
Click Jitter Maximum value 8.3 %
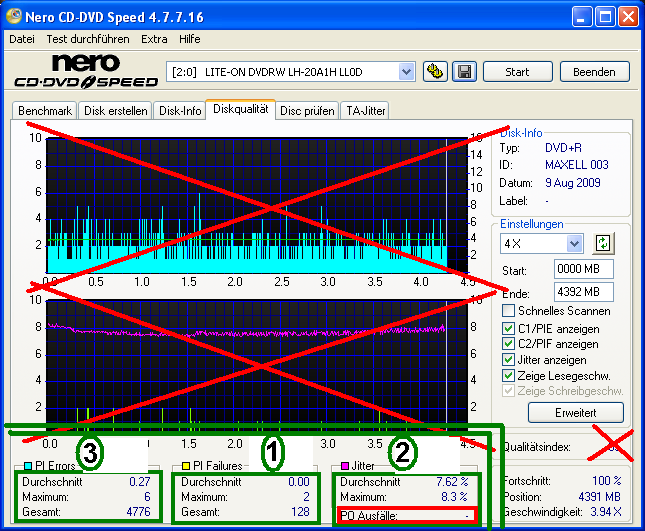[455, 497]
